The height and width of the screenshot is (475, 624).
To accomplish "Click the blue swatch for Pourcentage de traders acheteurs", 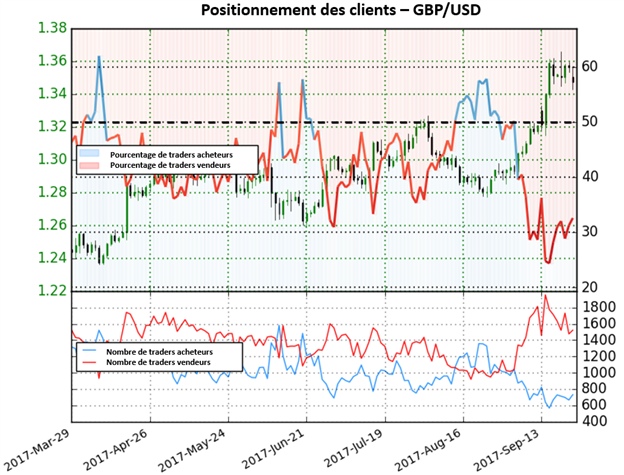I will [89, 153].
